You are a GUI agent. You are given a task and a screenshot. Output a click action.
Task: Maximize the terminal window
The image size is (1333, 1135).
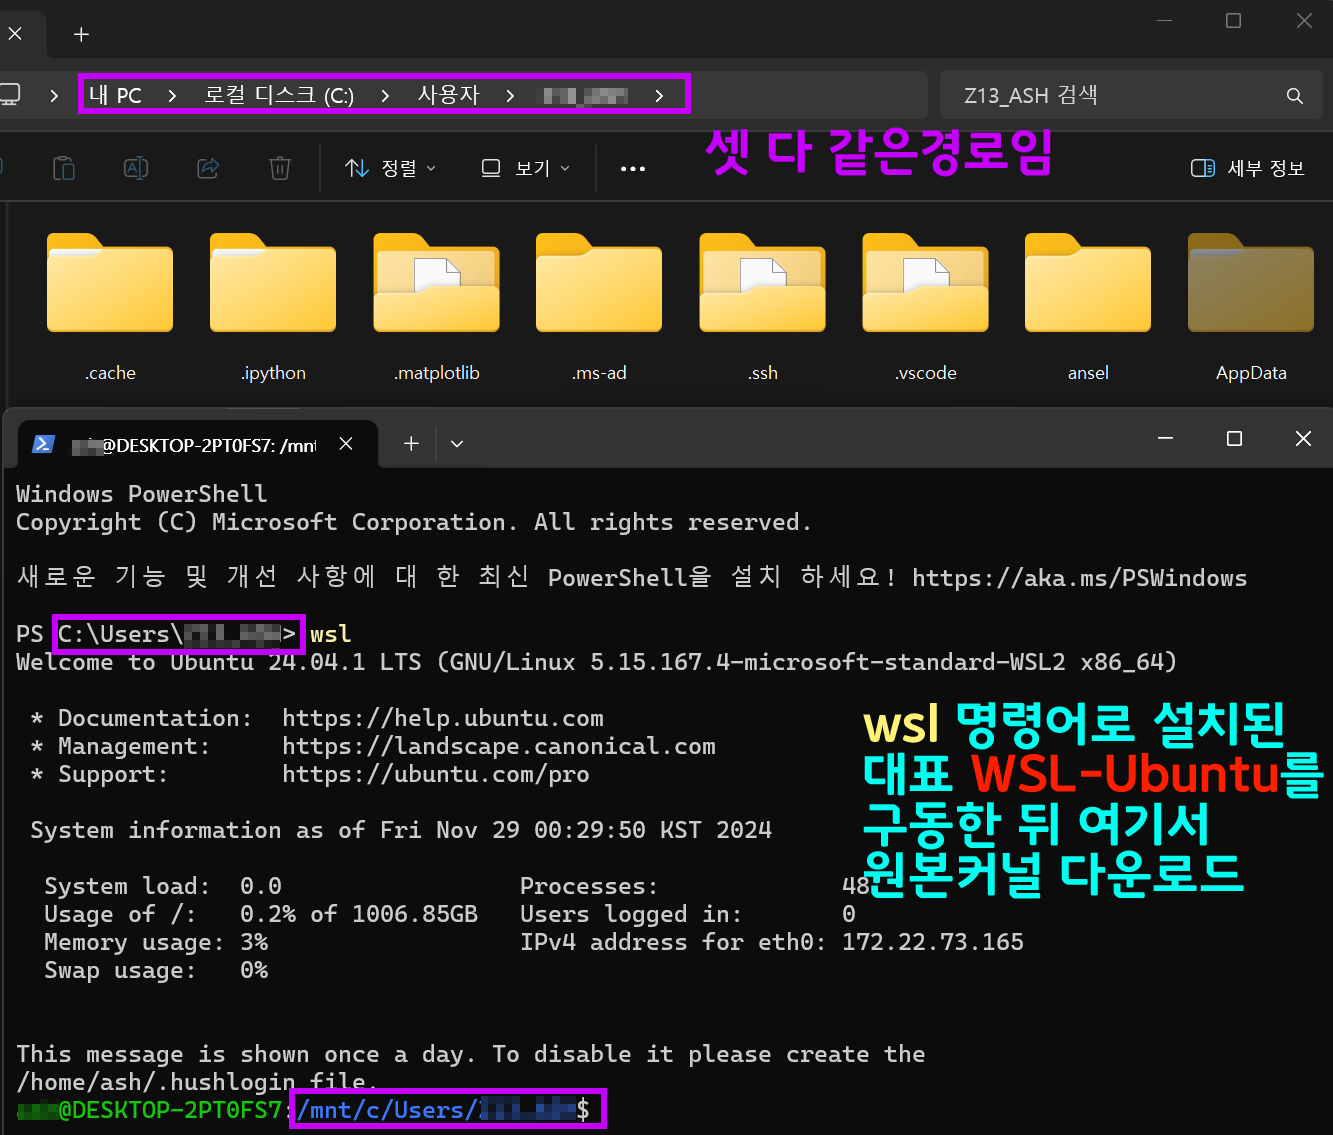1234,439
